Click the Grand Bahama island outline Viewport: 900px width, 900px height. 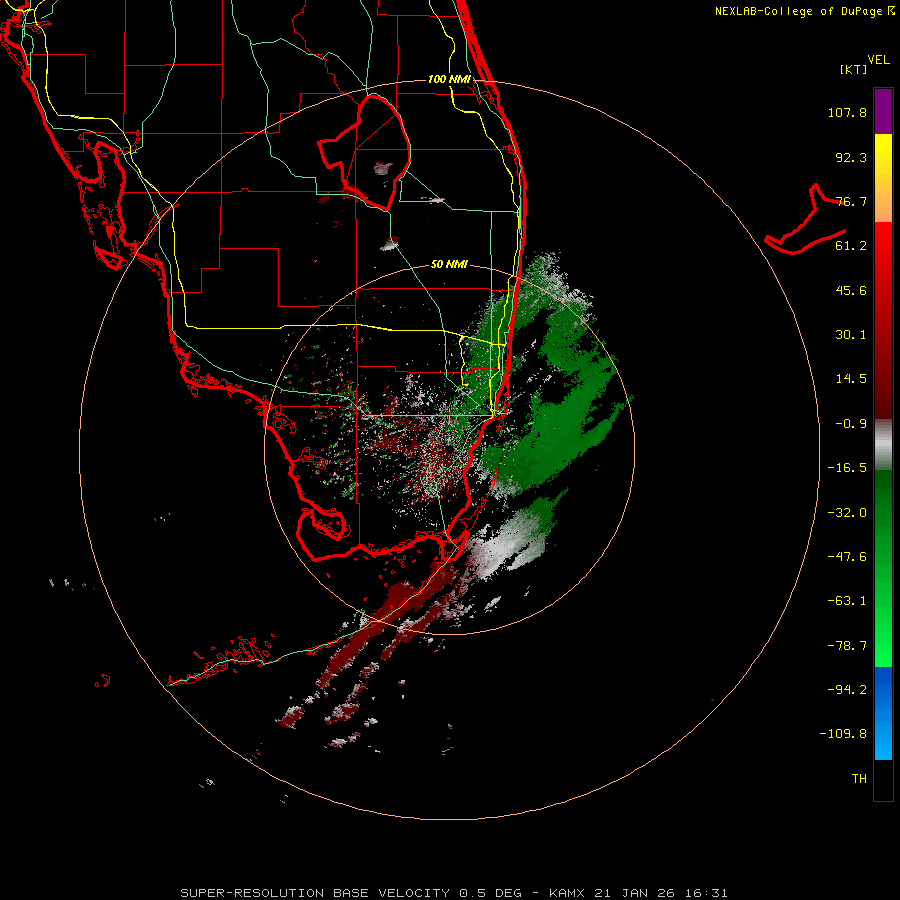[x=805, y=220]
